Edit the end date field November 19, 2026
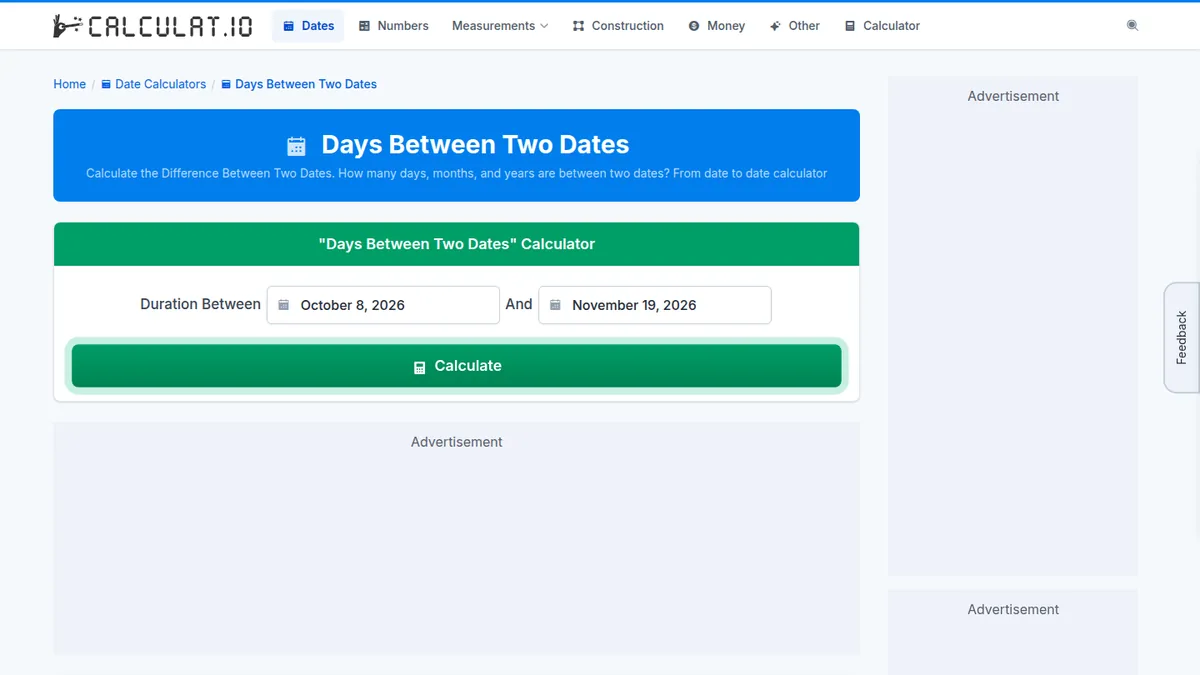This screenshot has height=675, width=1200. (655, 305)
